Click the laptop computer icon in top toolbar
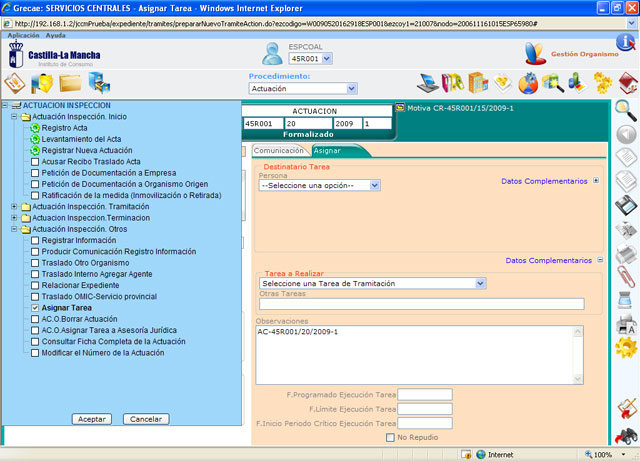The image size is (640, 461). pos(428,83)
